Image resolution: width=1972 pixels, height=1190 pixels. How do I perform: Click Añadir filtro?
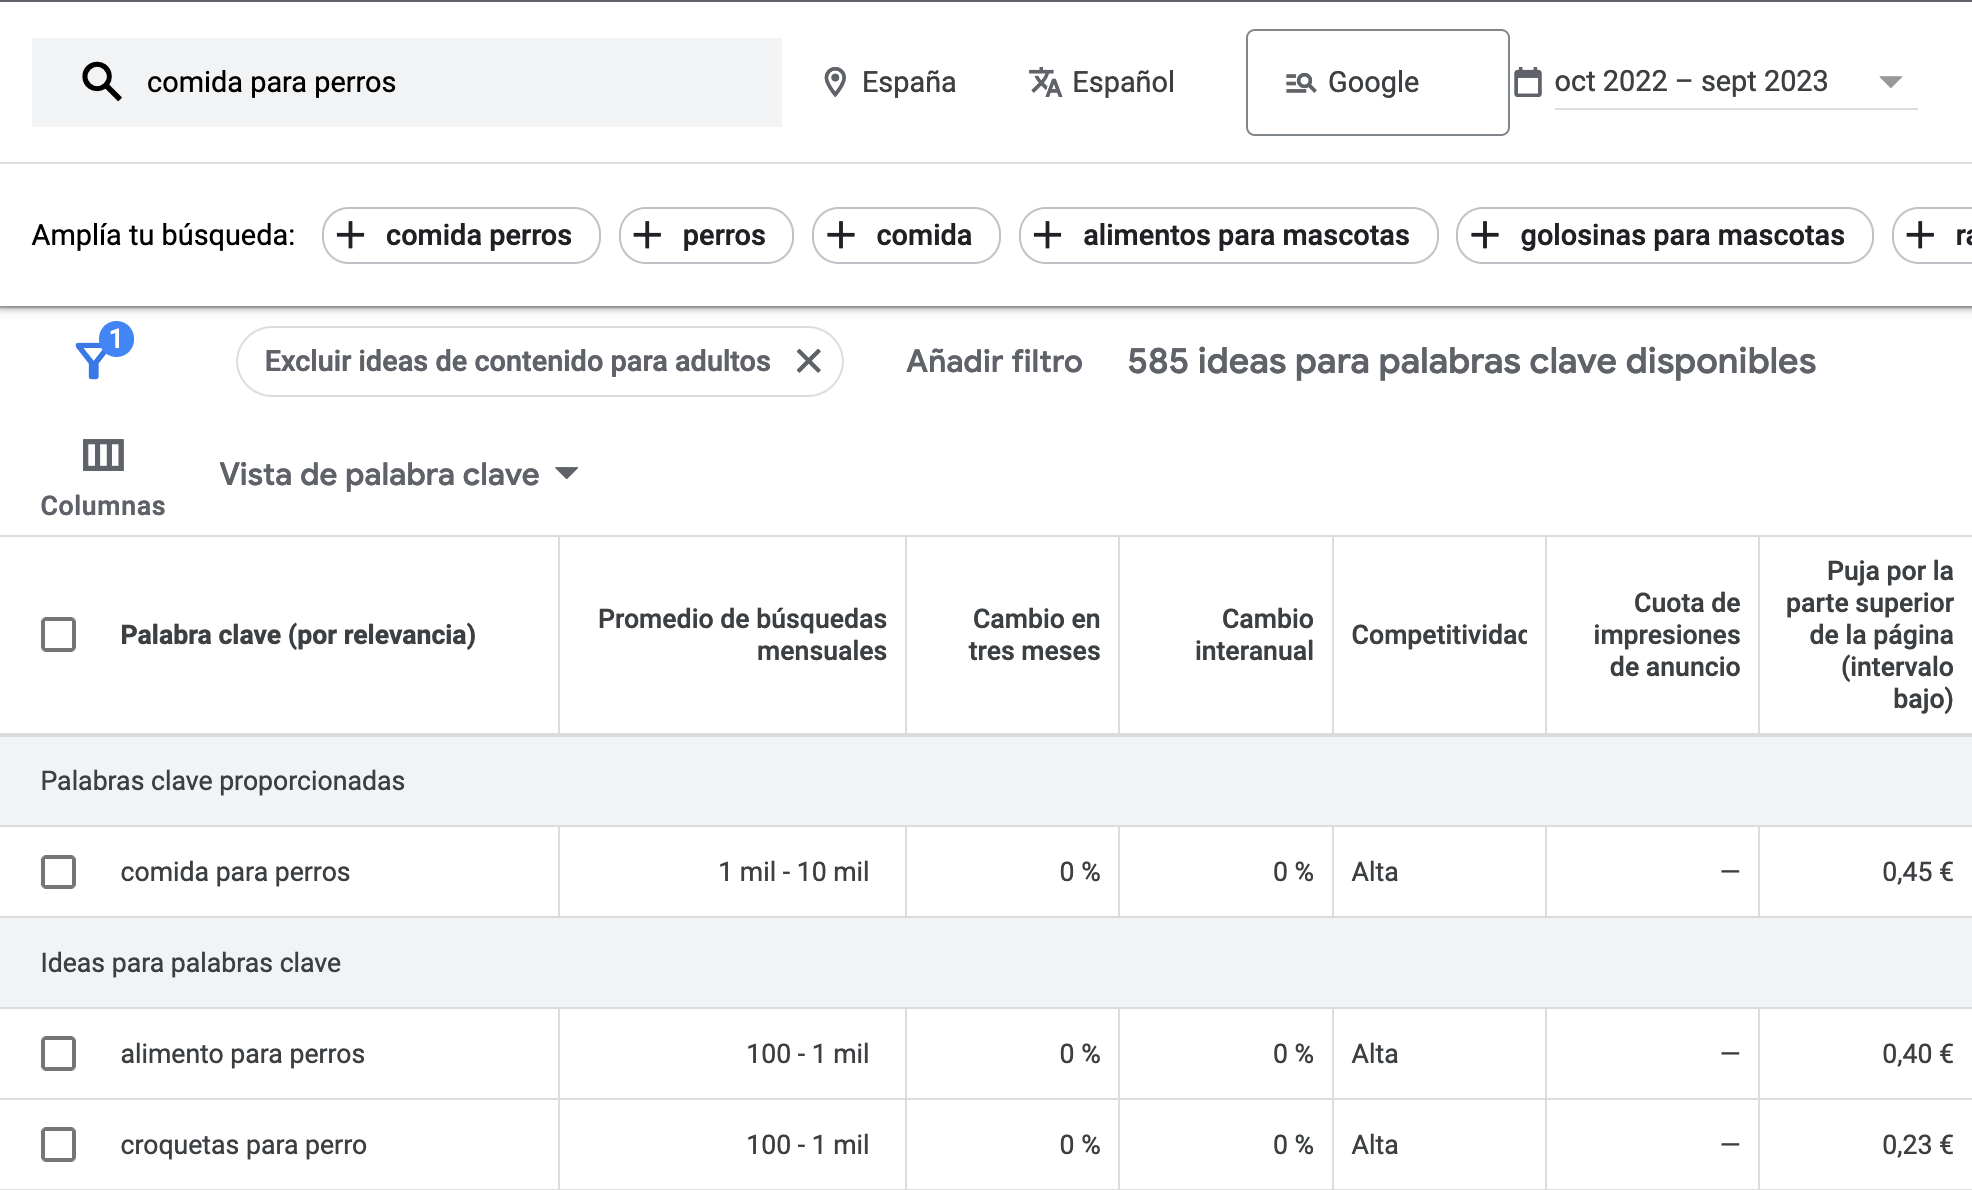point(995,361)
